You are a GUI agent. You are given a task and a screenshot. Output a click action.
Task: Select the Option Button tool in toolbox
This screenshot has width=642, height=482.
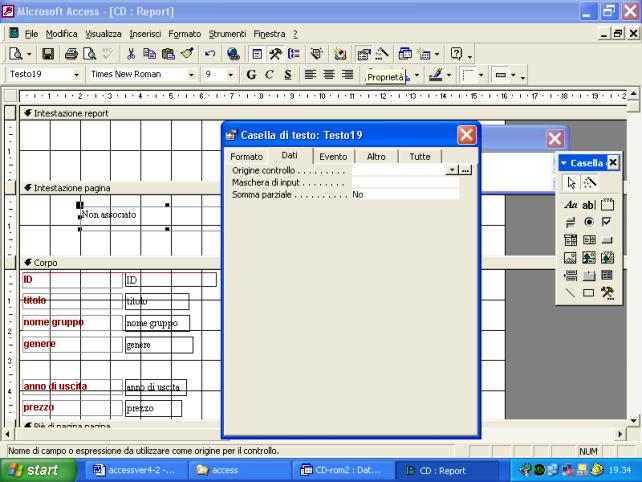[589, 222]
